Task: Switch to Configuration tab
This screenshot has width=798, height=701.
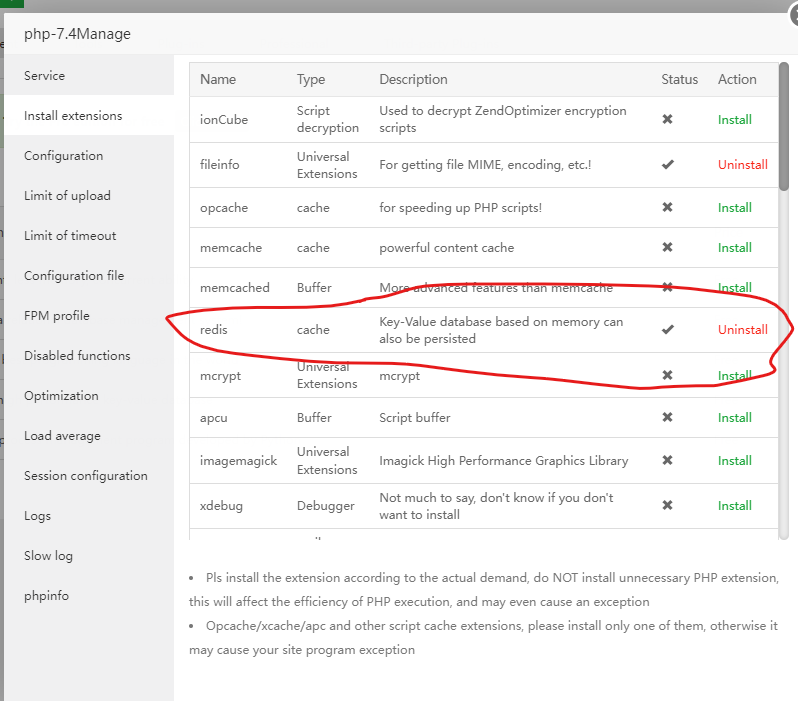Action: click(63, 156)
